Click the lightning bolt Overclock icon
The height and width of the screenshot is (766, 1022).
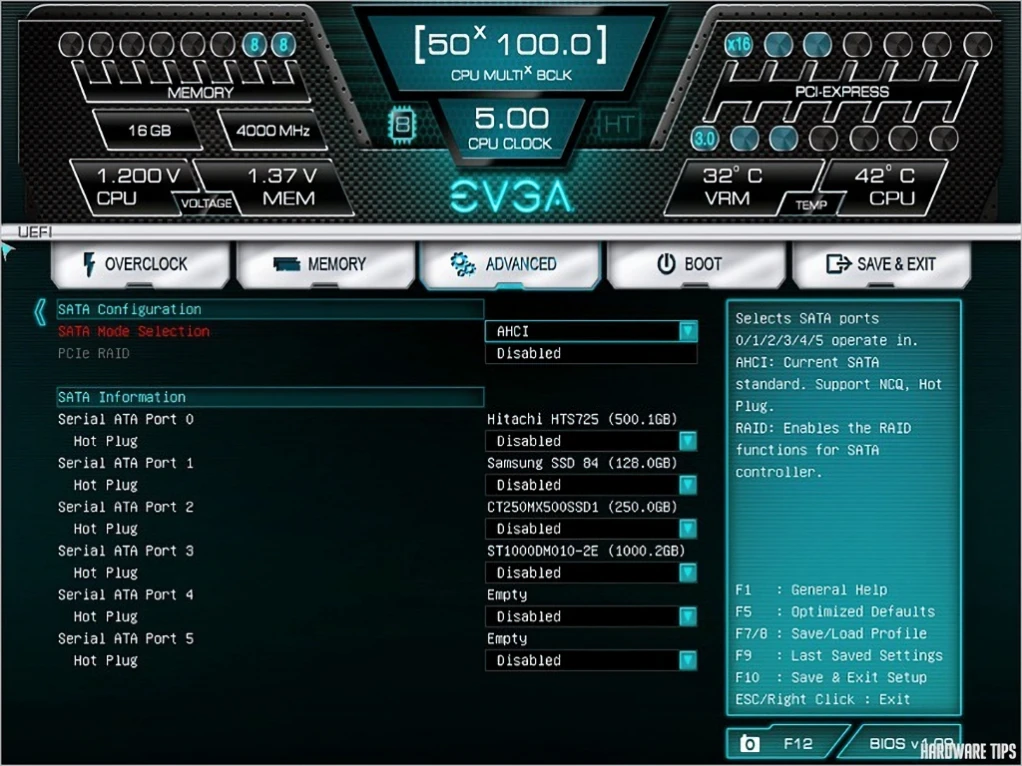(89, 264)
